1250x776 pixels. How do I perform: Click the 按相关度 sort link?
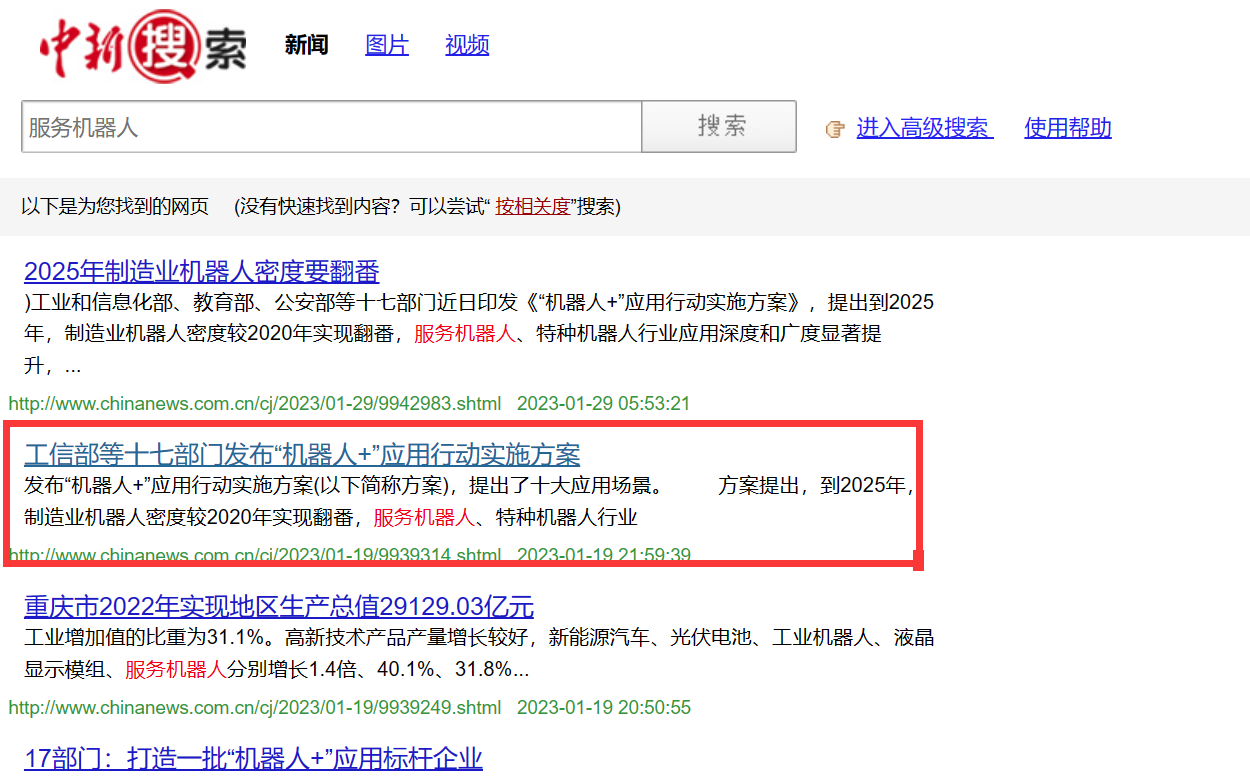click(533, 207)
